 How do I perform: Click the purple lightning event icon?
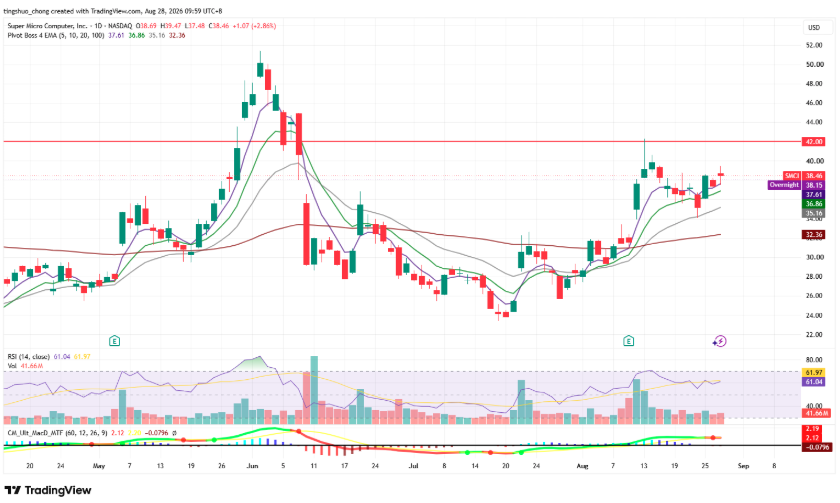click(x=719, y=341)
